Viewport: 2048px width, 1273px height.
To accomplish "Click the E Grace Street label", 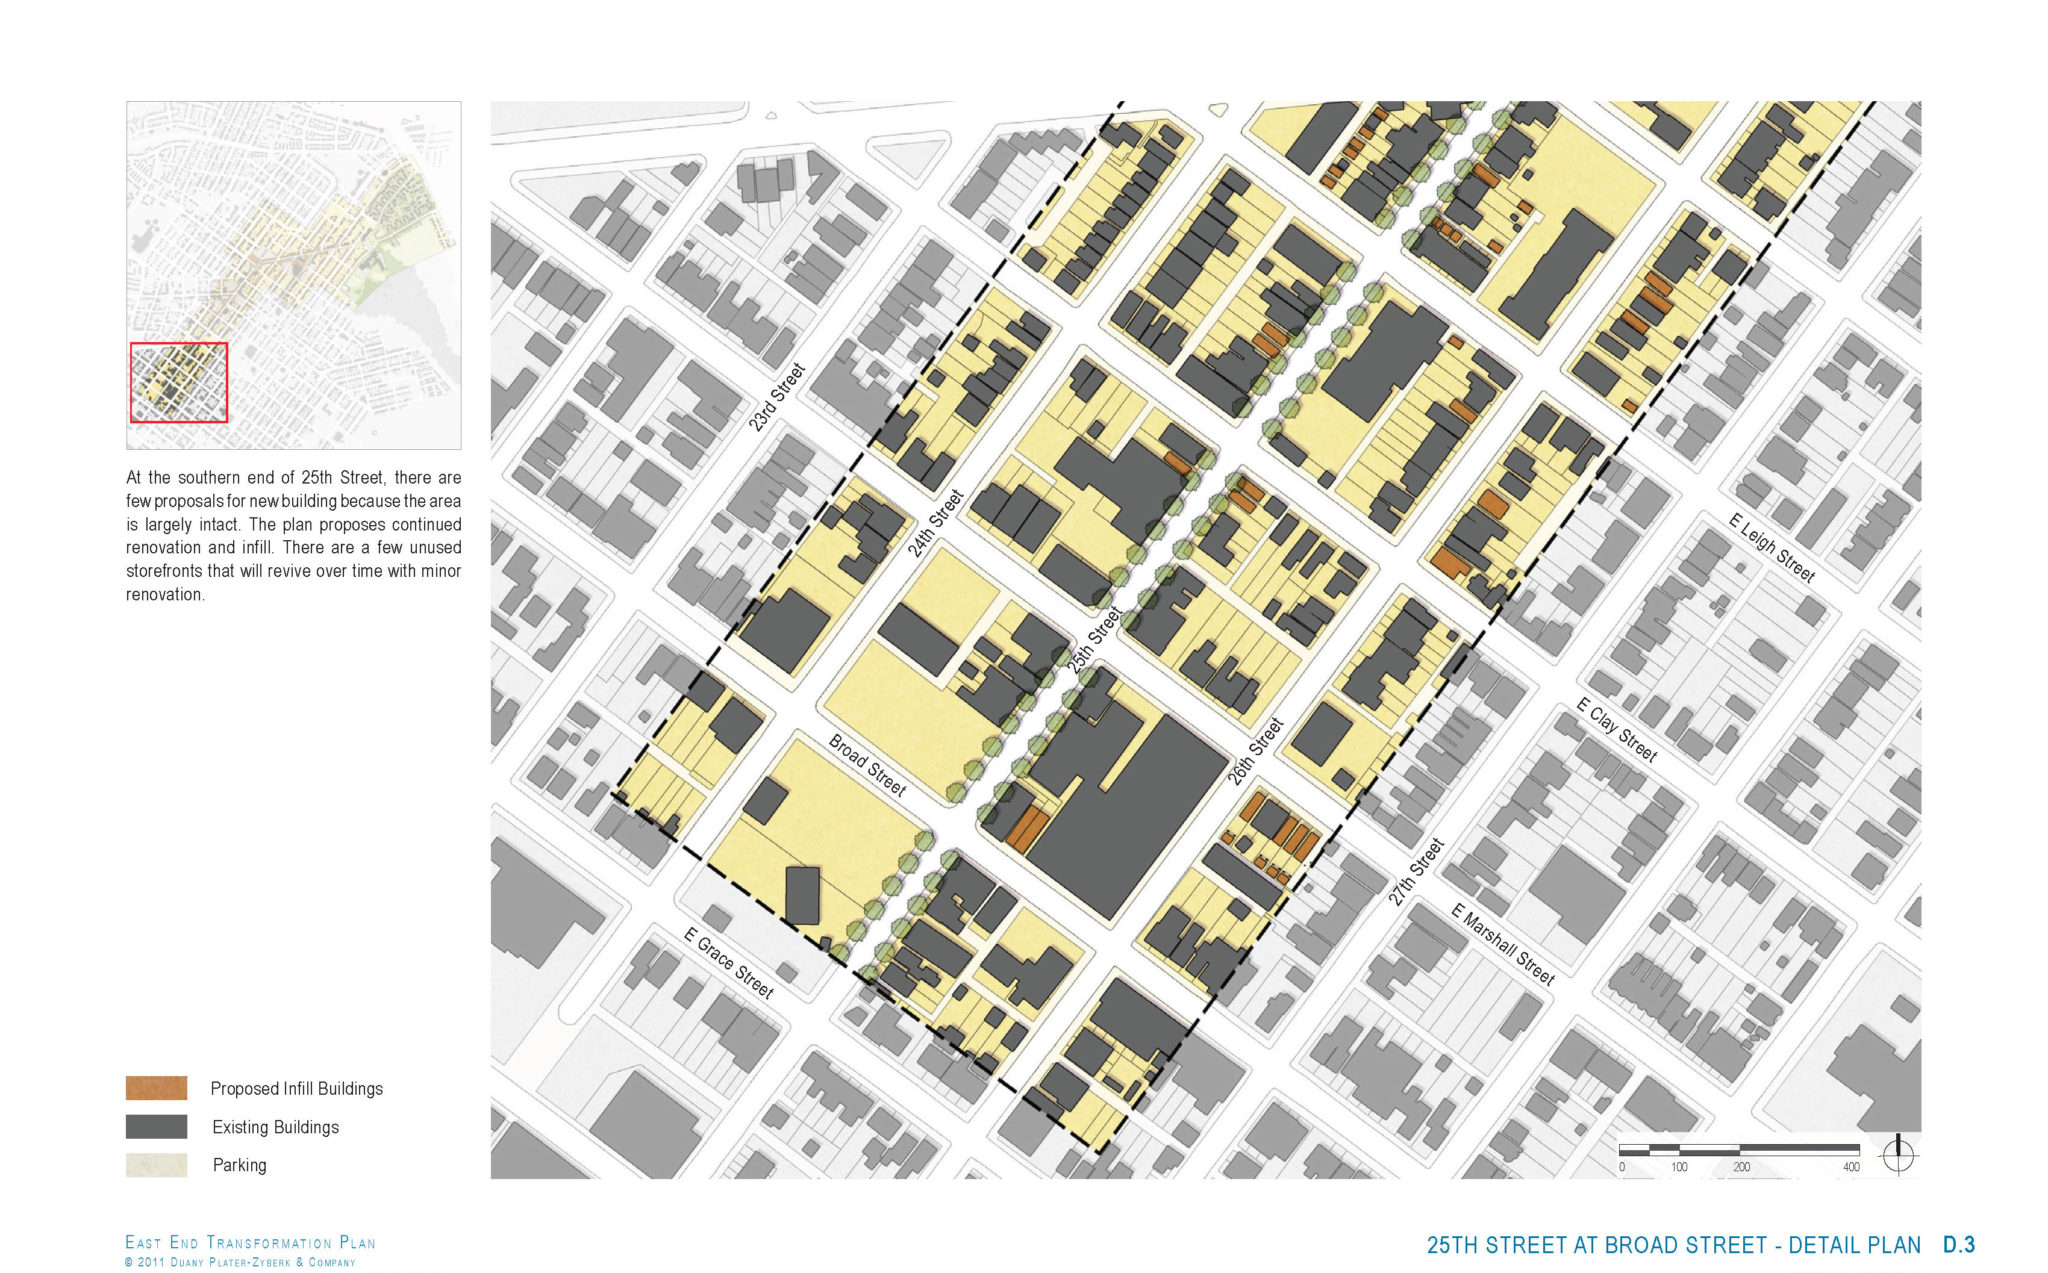I will pyautogui.click(x=728, y=963).
